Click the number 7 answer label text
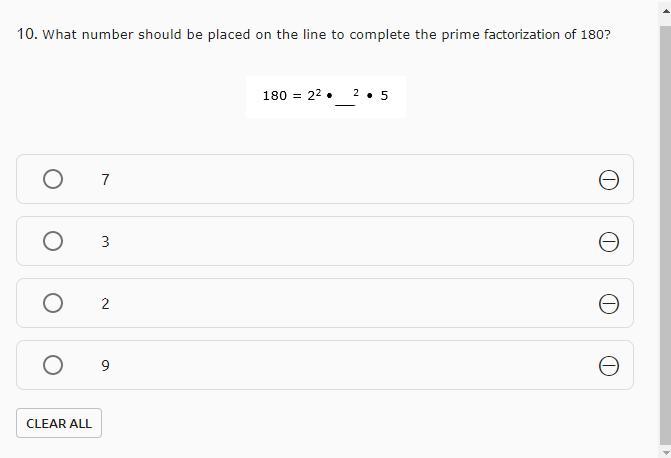Screen dimensions: 671x458 [105, 180]
